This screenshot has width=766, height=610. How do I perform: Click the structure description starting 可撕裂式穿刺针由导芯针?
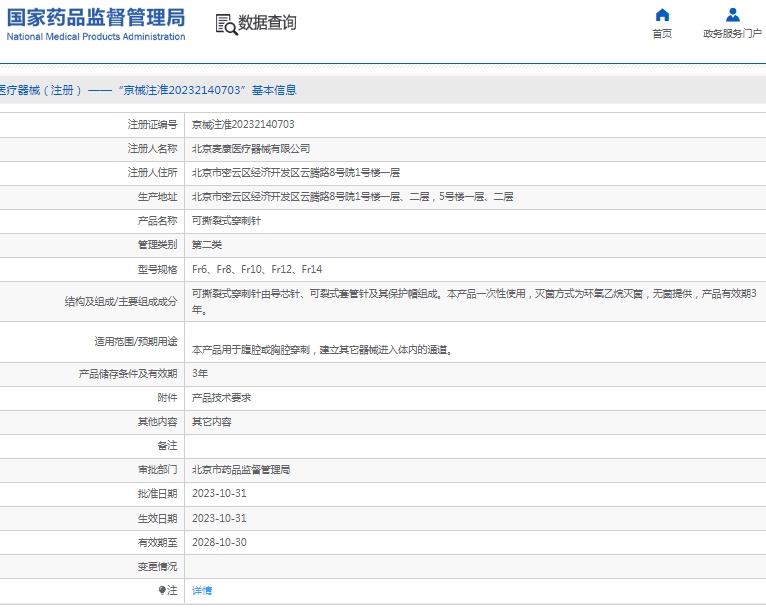click(x=474, y=301)
